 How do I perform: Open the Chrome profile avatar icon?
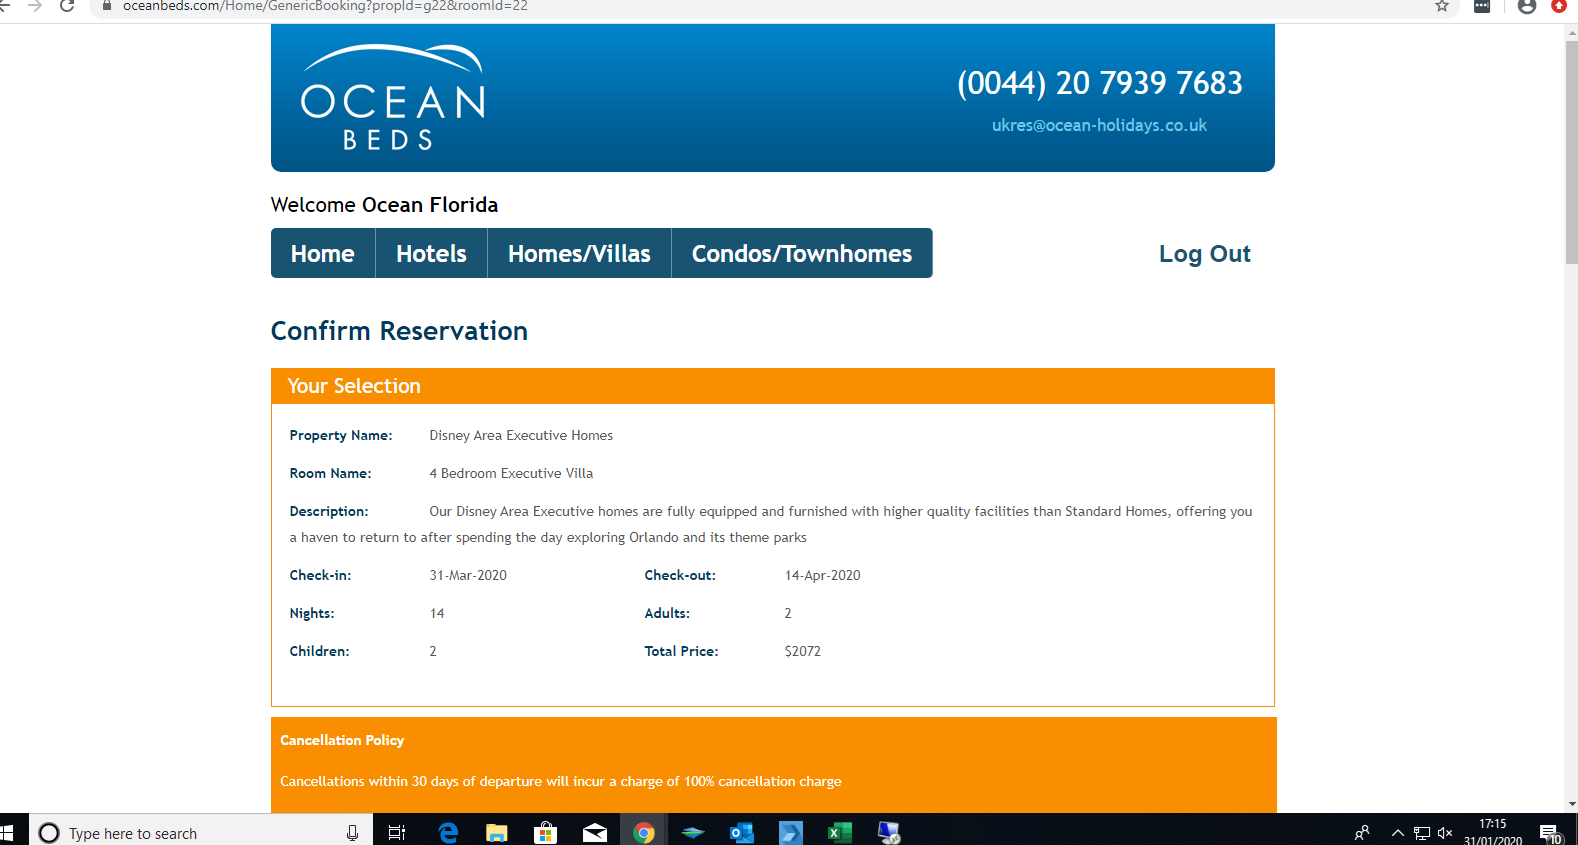[1527, 6]
